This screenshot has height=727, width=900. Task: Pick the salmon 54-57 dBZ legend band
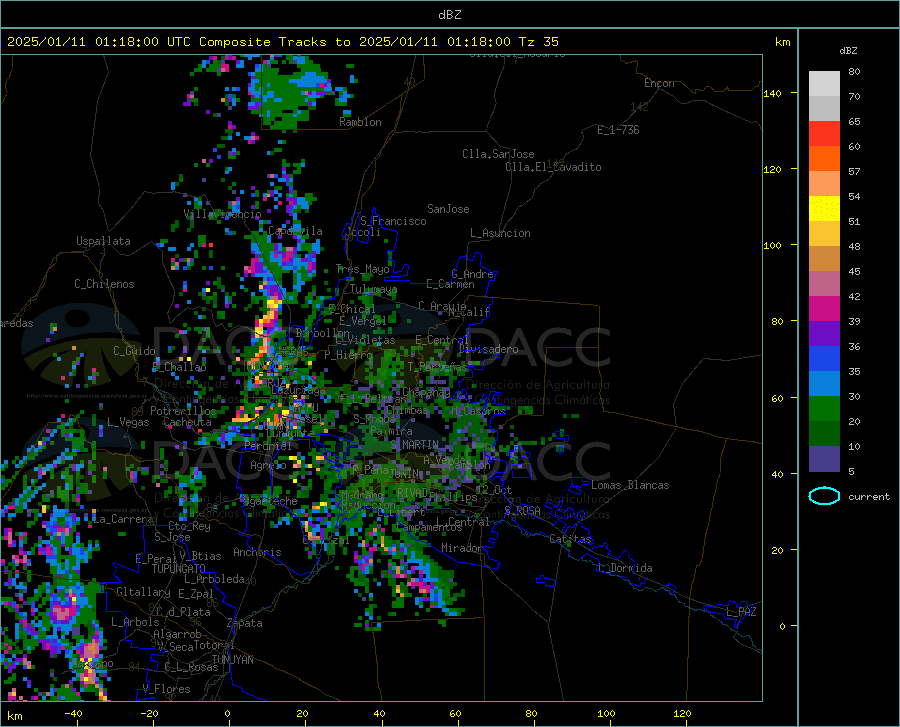(824, 184)
